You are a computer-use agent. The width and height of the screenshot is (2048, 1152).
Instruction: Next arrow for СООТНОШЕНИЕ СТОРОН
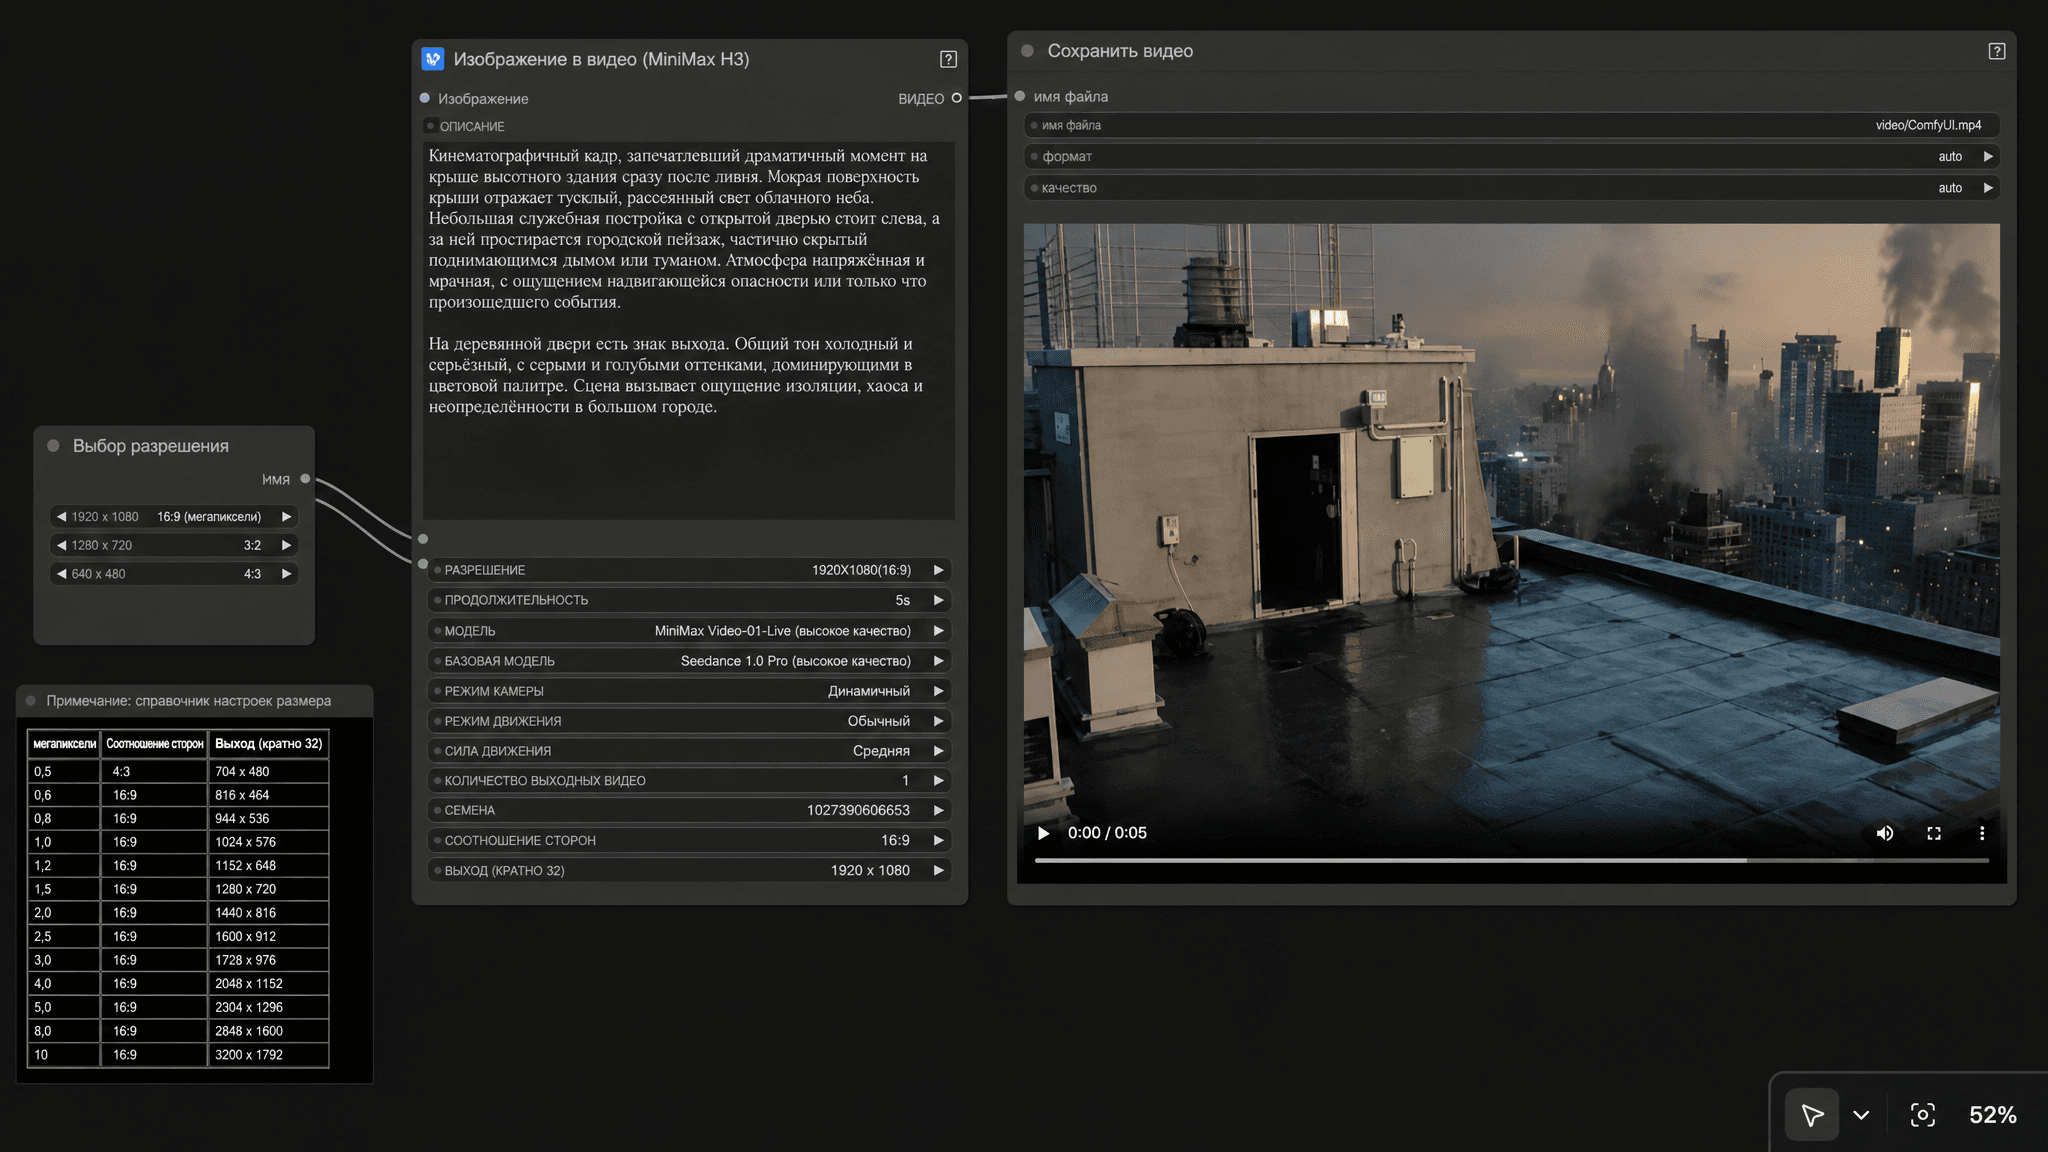point(938,840)
